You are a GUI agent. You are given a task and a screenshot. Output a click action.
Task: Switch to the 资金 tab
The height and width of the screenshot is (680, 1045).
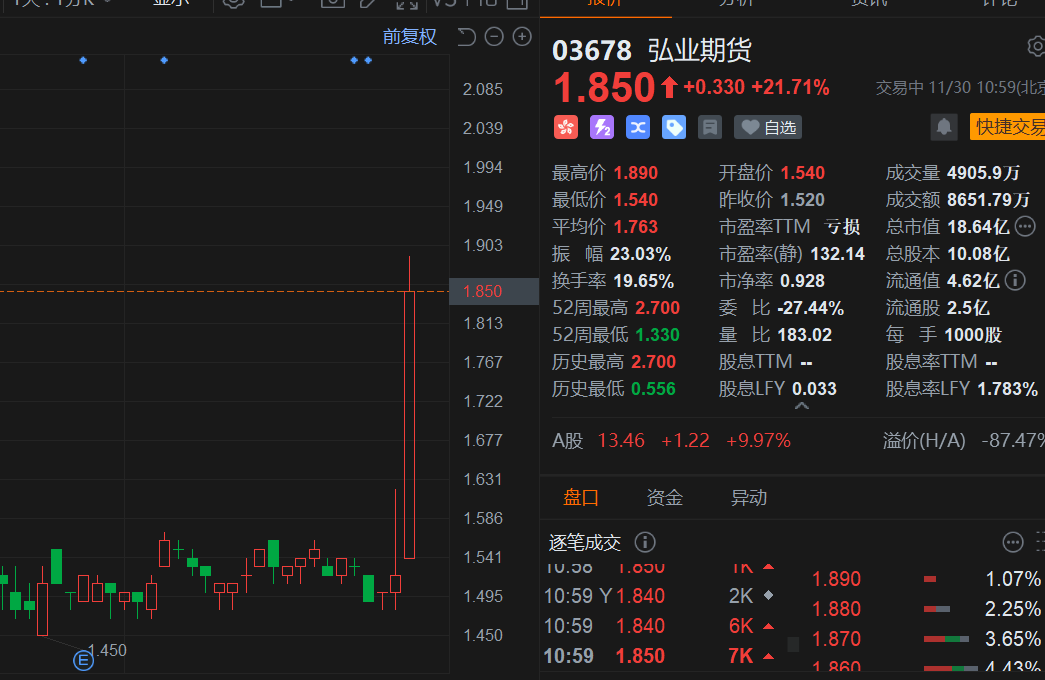664,497
